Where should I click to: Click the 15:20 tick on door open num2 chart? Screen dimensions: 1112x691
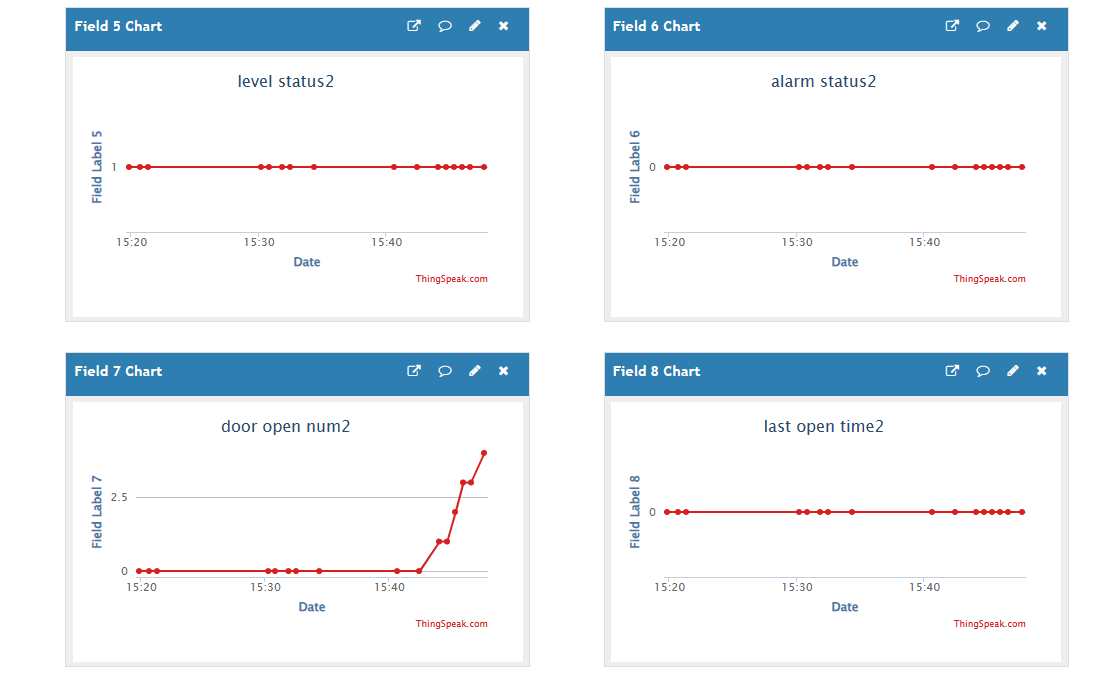[x=141, y=587]
